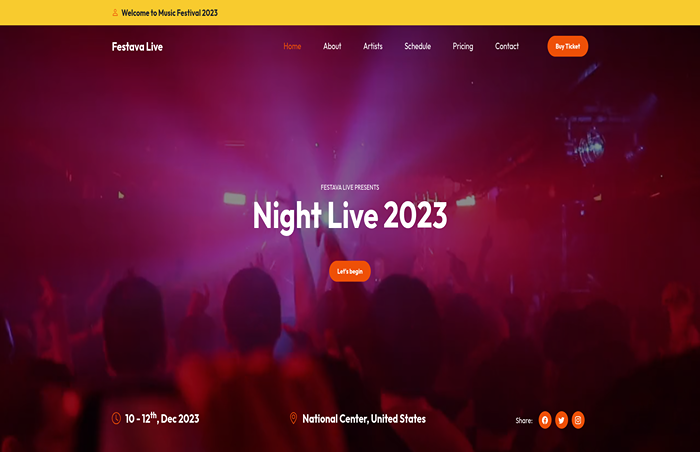Click the person icon in the yellow banner
700x452 pixels.
pos(115,13)
